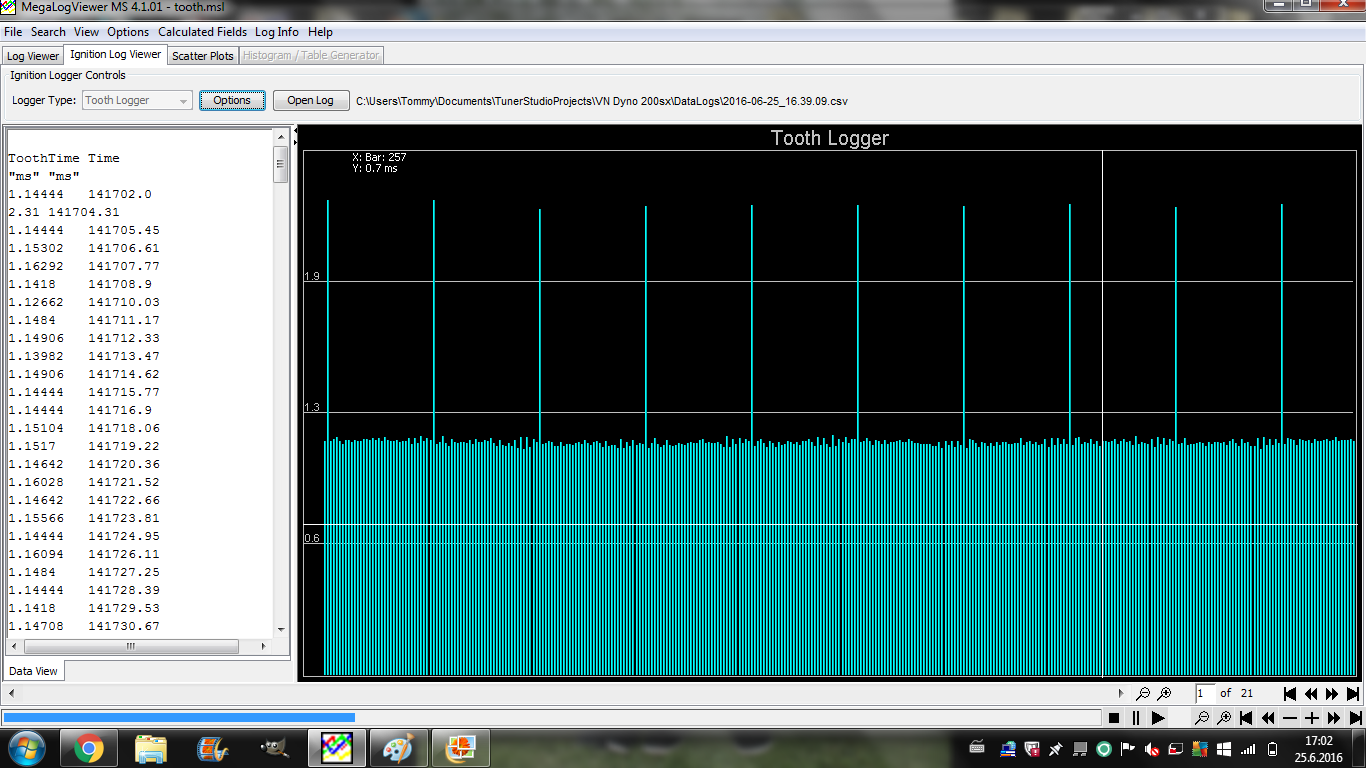Select the row with time 141702.0
1366x768 pixels.
(x=80, y=194)
